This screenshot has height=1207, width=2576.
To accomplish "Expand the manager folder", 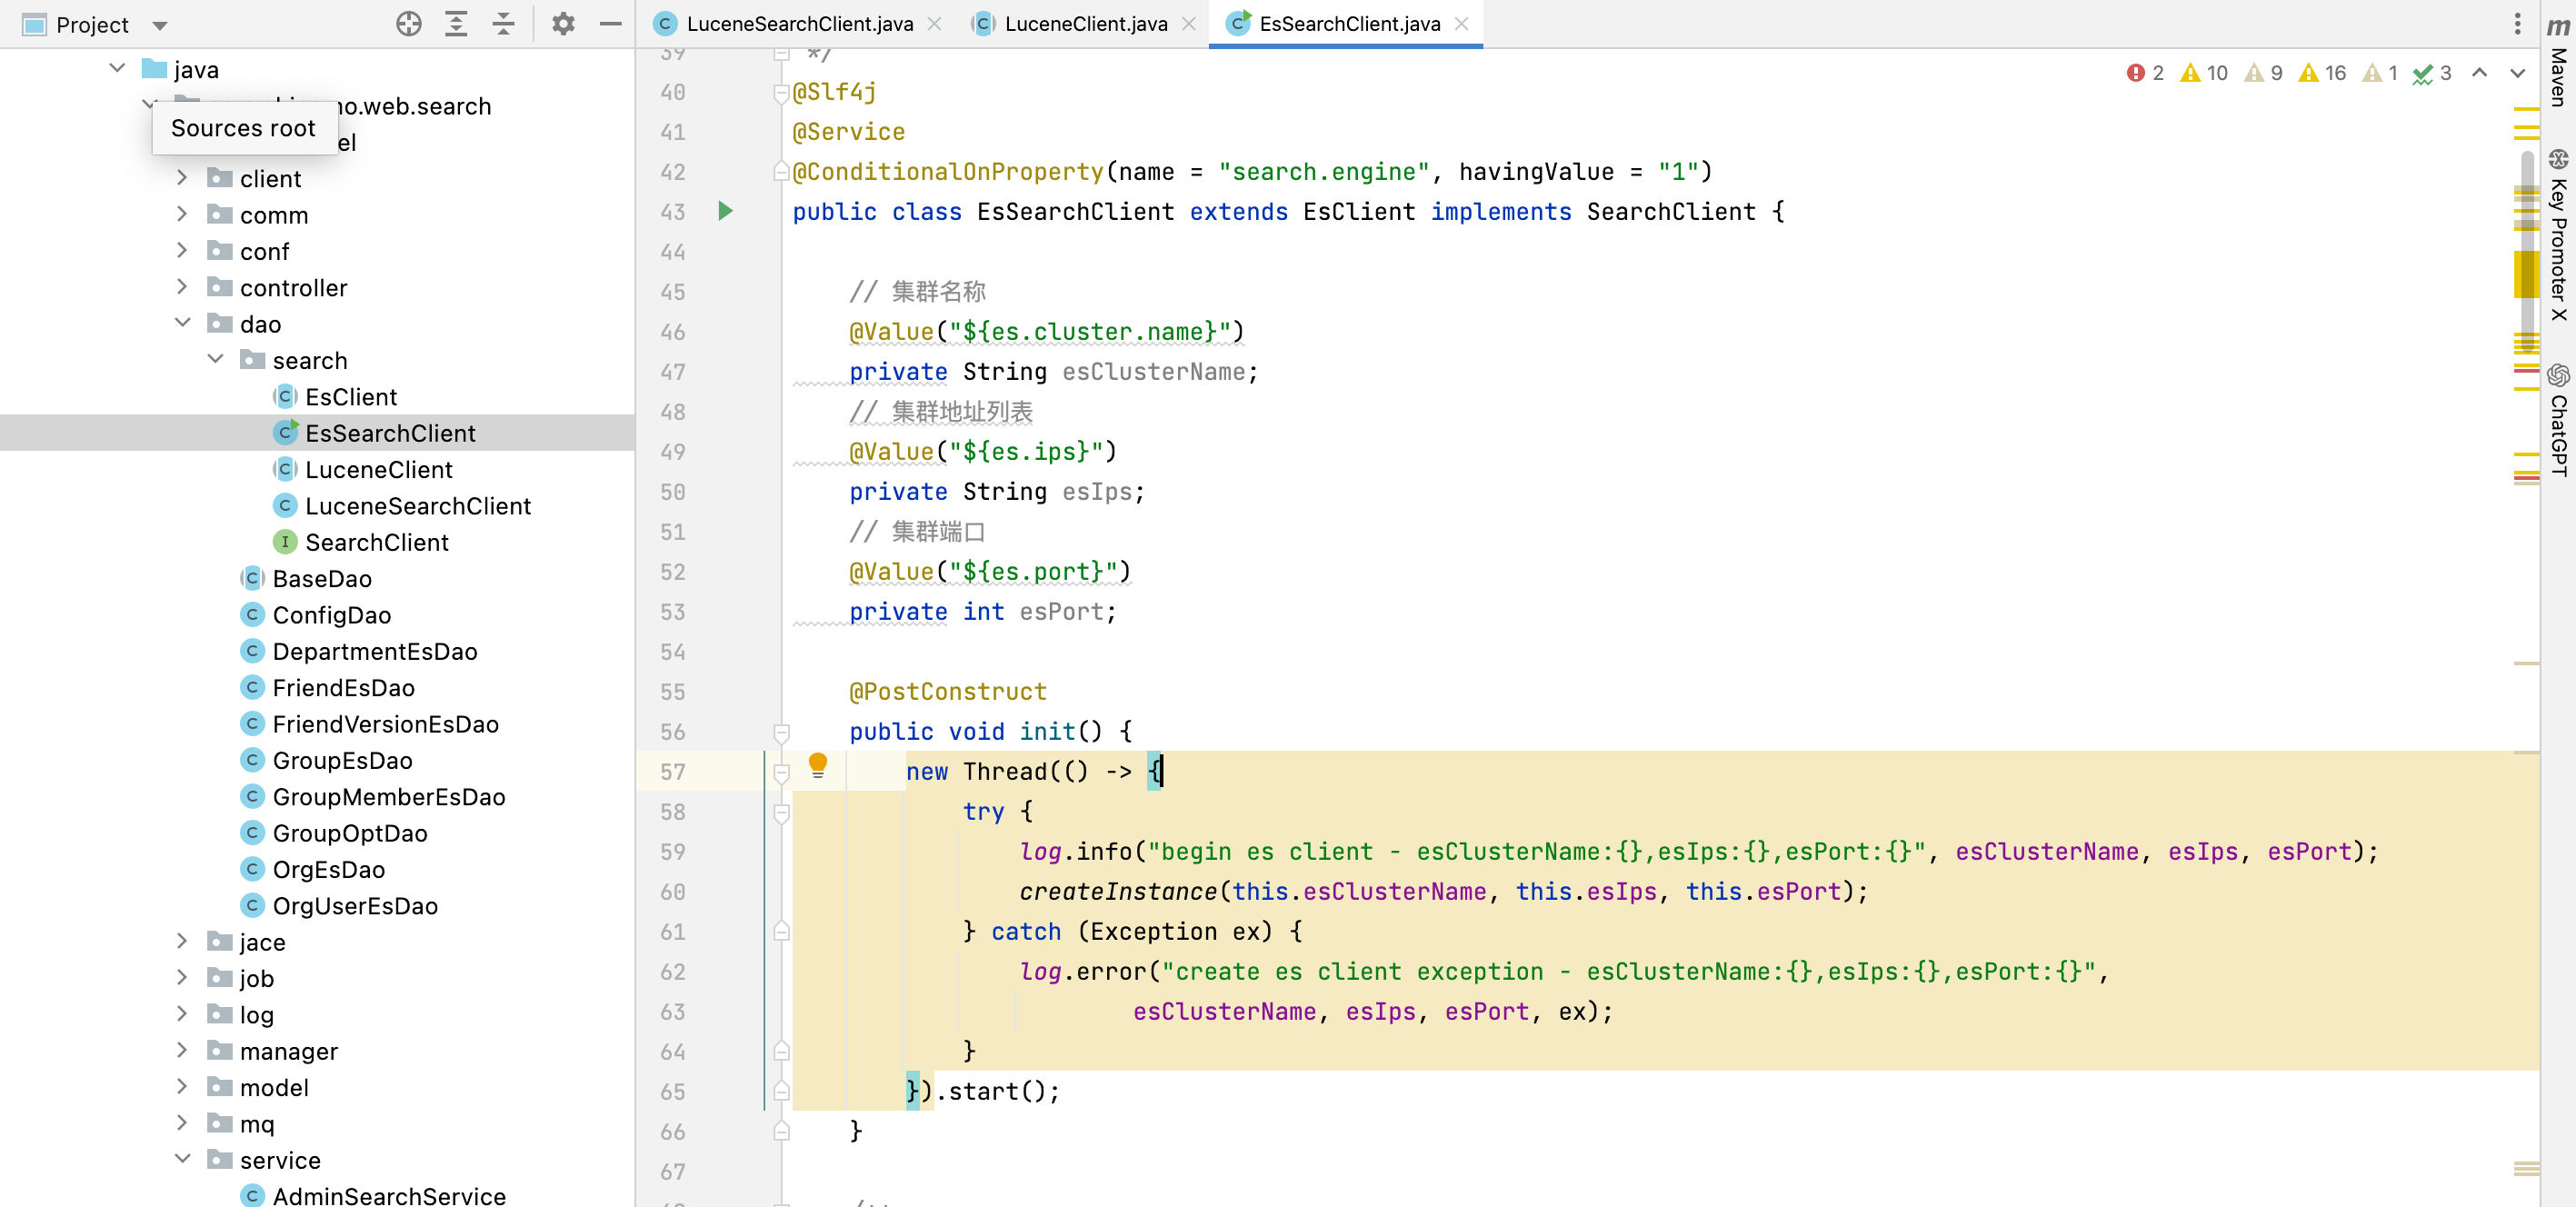I will coord(182,1050).
